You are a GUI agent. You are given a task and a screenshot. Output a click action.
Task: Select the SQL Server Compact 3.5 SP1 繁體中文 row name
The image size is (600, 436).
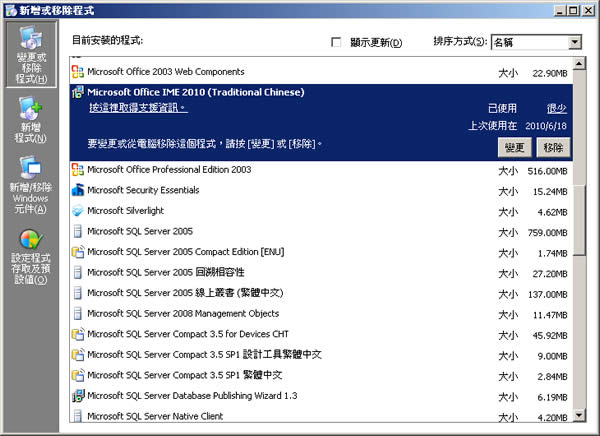[185, 375]
